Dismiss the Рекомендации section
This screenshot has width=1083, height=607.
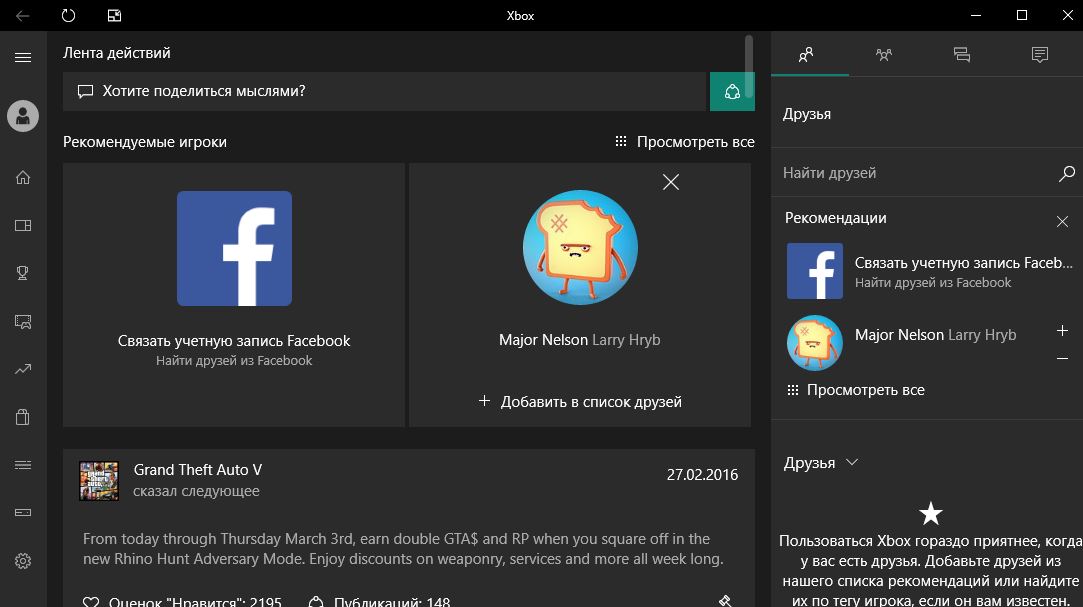1062,221
